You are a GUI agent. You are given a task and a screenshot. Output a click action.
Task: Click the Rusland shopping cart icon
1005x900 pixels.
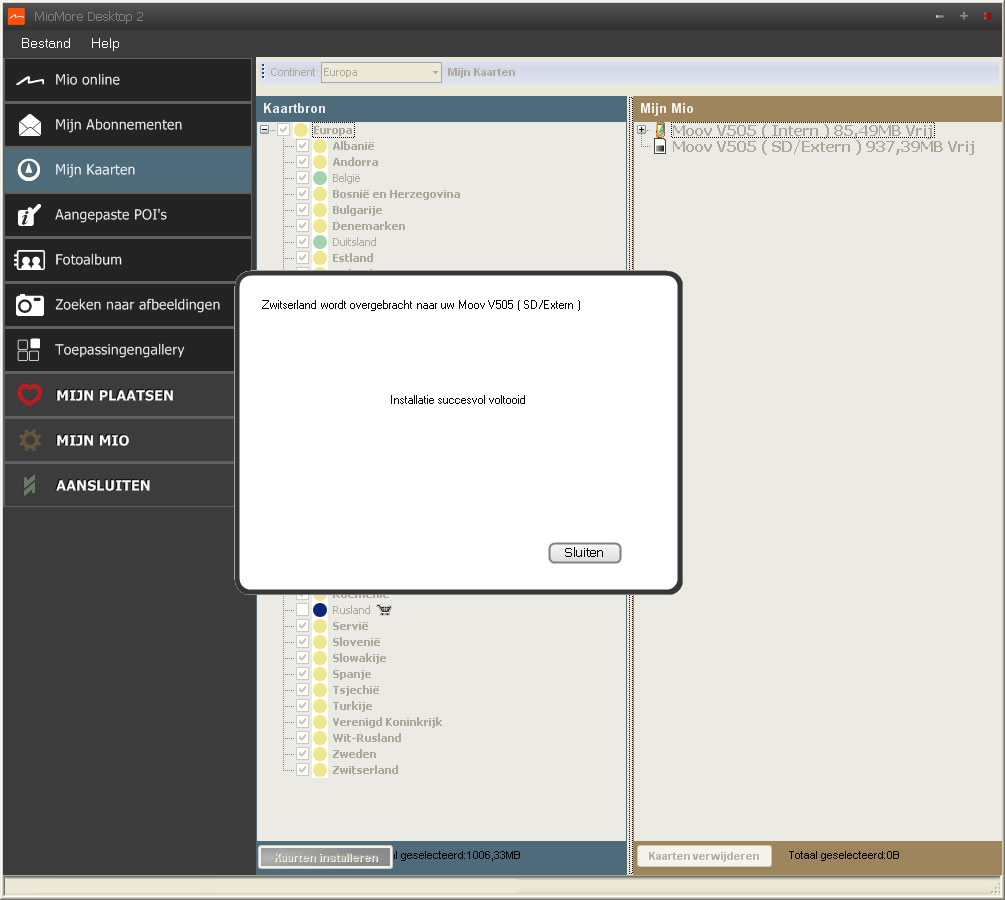384,610
